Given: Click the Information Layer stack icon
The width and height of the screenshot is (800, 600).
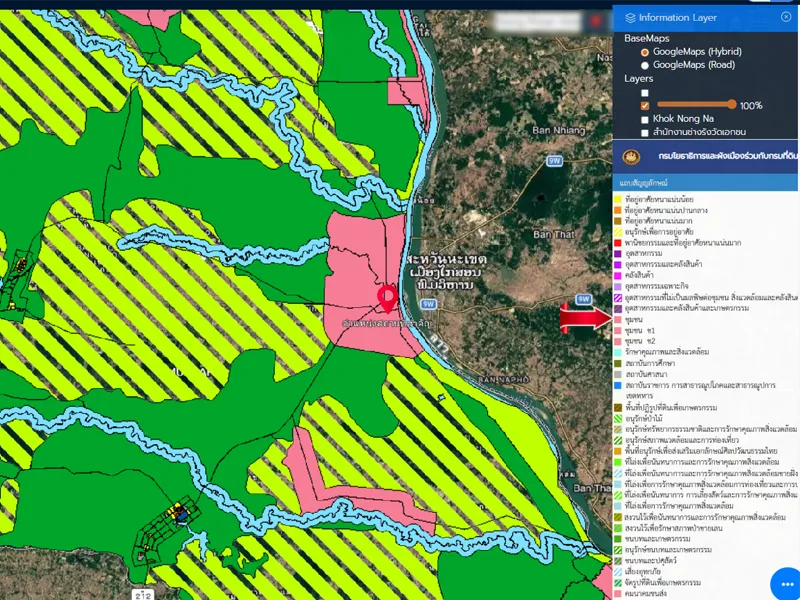Looking at the screenshot, I should (628, 17).
